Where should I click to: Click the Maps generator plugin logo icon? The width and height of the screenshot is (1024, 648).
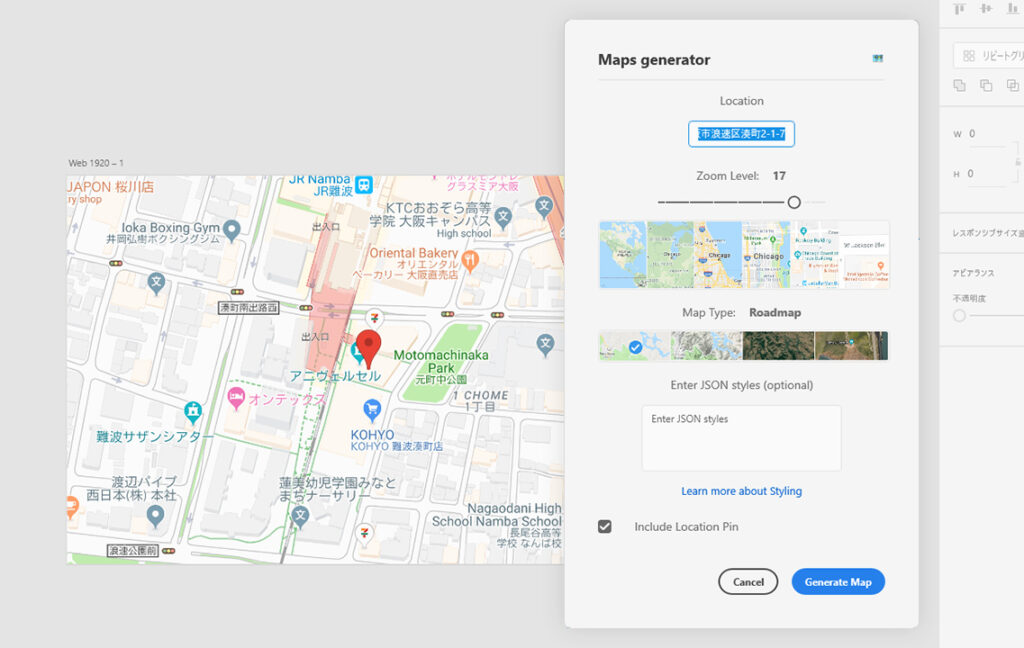point(878,59)
